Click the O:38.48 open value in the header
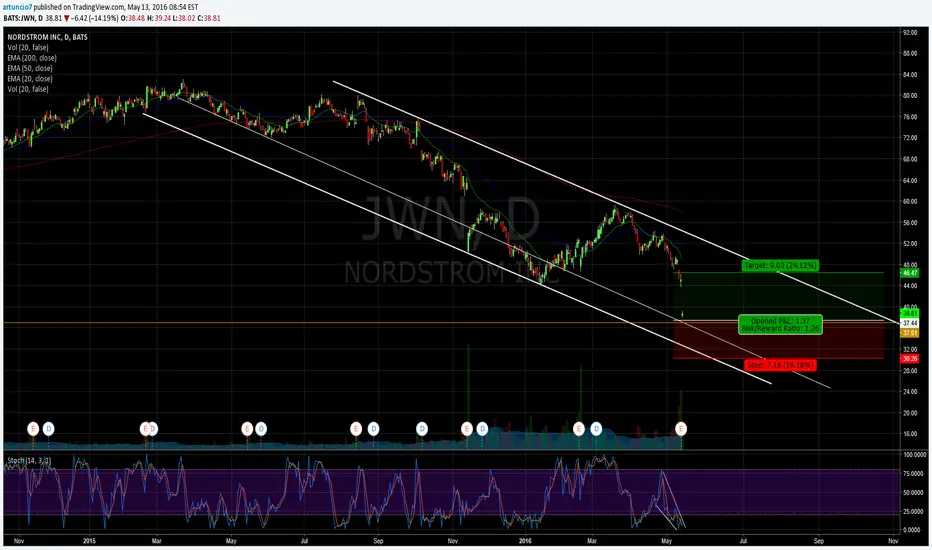932x550 pixels. point(133,18)
